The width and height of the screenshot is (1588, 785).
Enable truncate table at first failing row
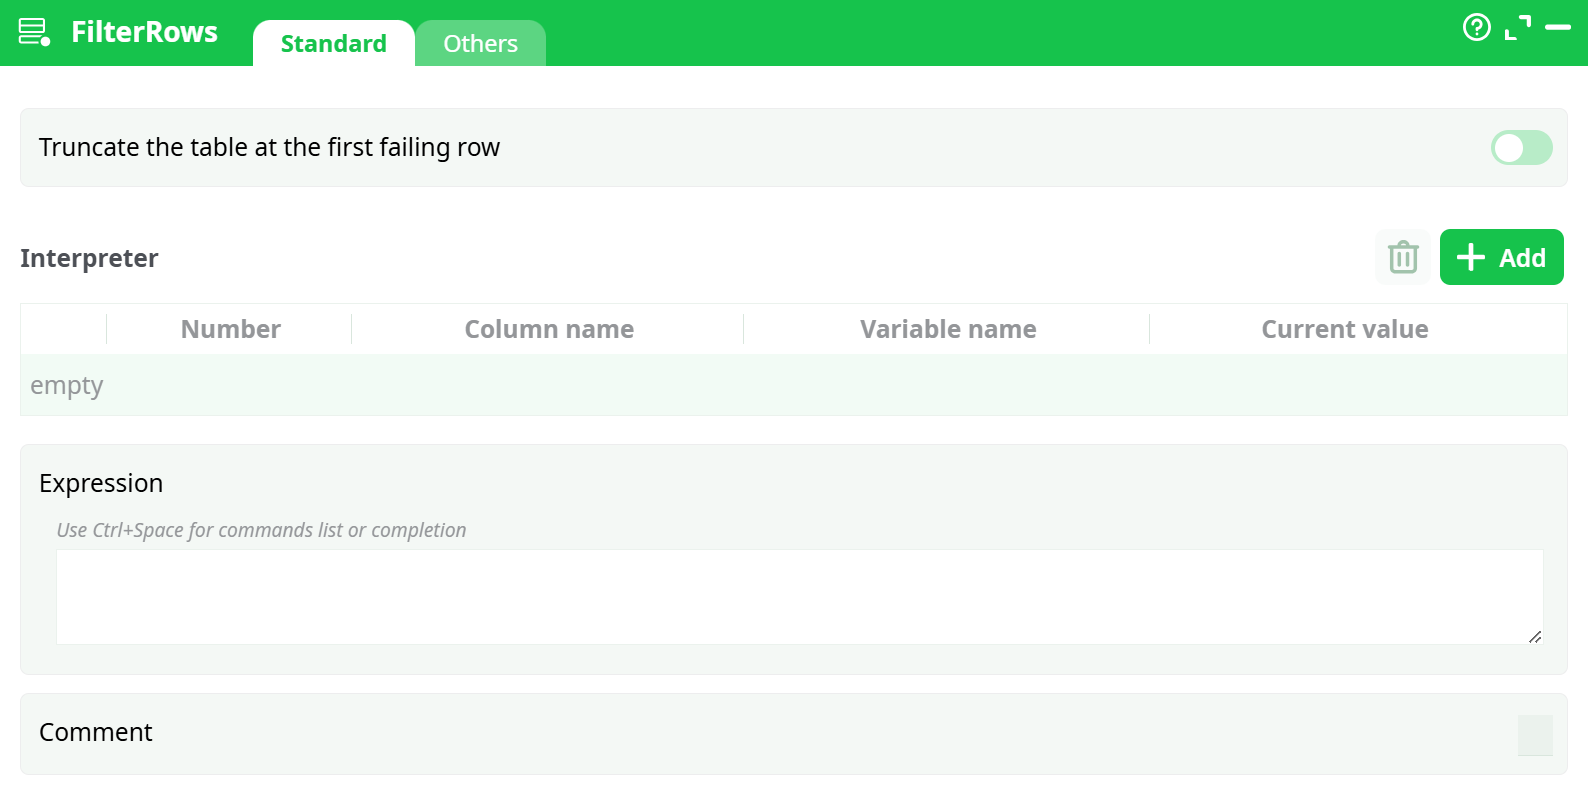pyautogui.click(x=1521, y=148)
